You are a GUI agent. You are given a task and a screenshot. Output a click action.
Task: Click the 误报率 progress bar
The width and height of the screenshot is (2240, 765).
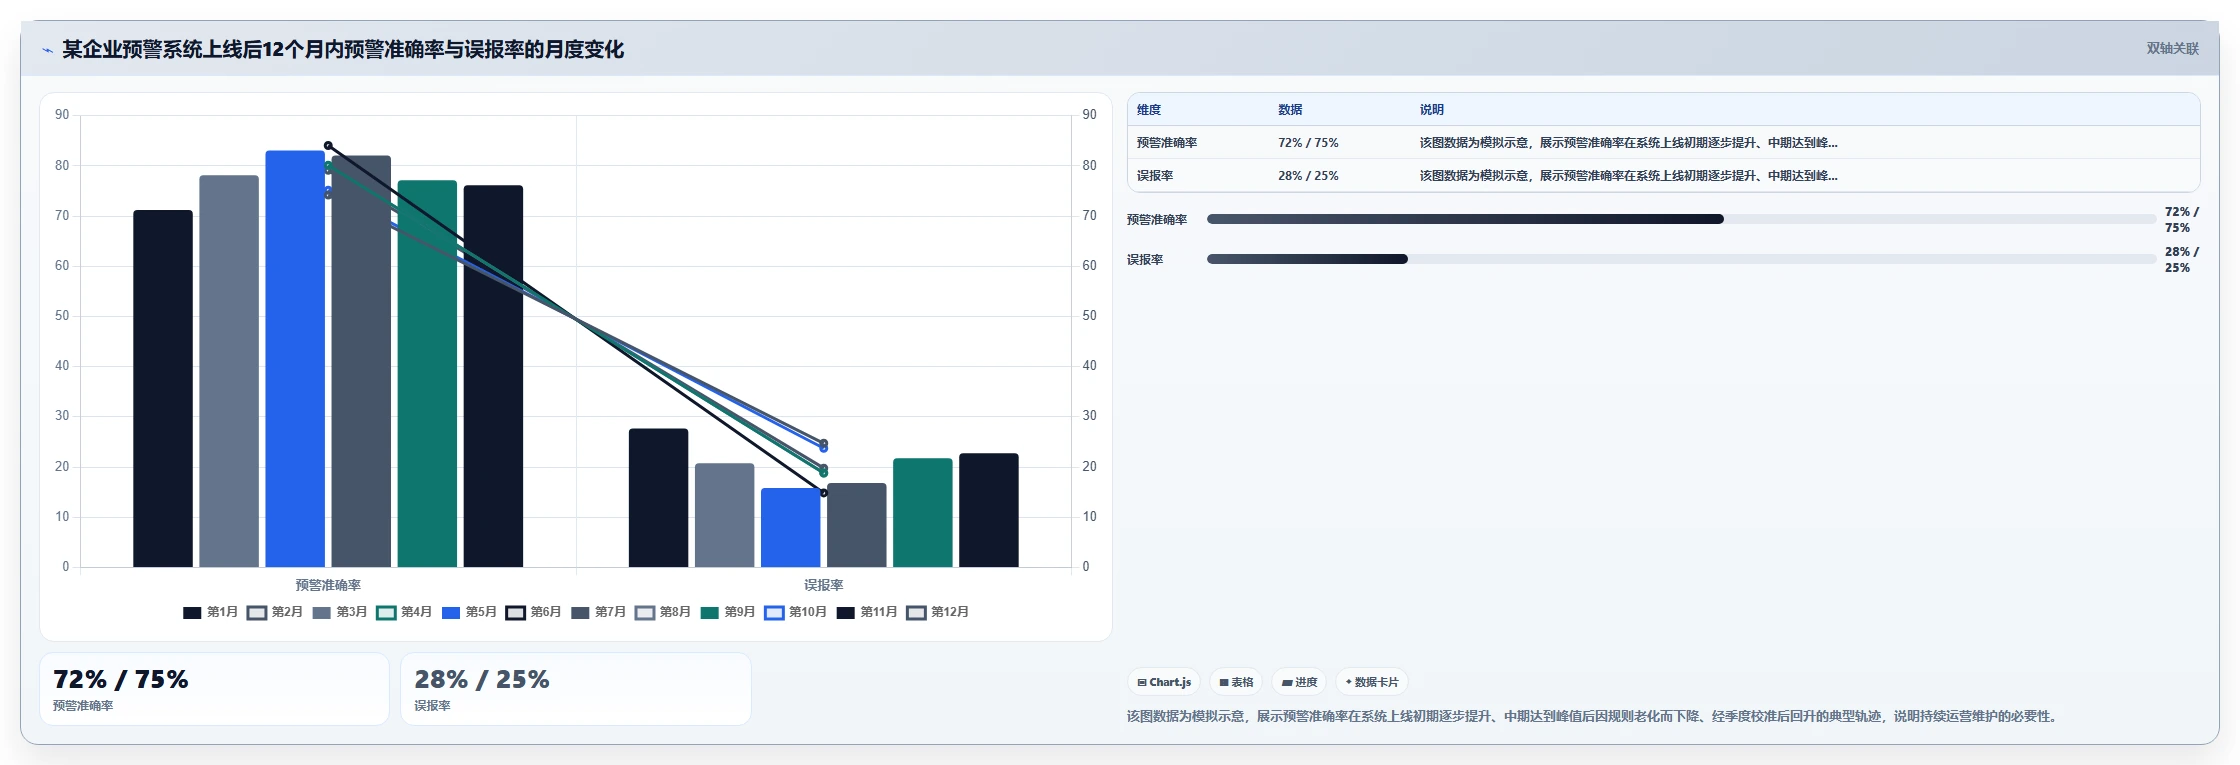[1680, 259]
